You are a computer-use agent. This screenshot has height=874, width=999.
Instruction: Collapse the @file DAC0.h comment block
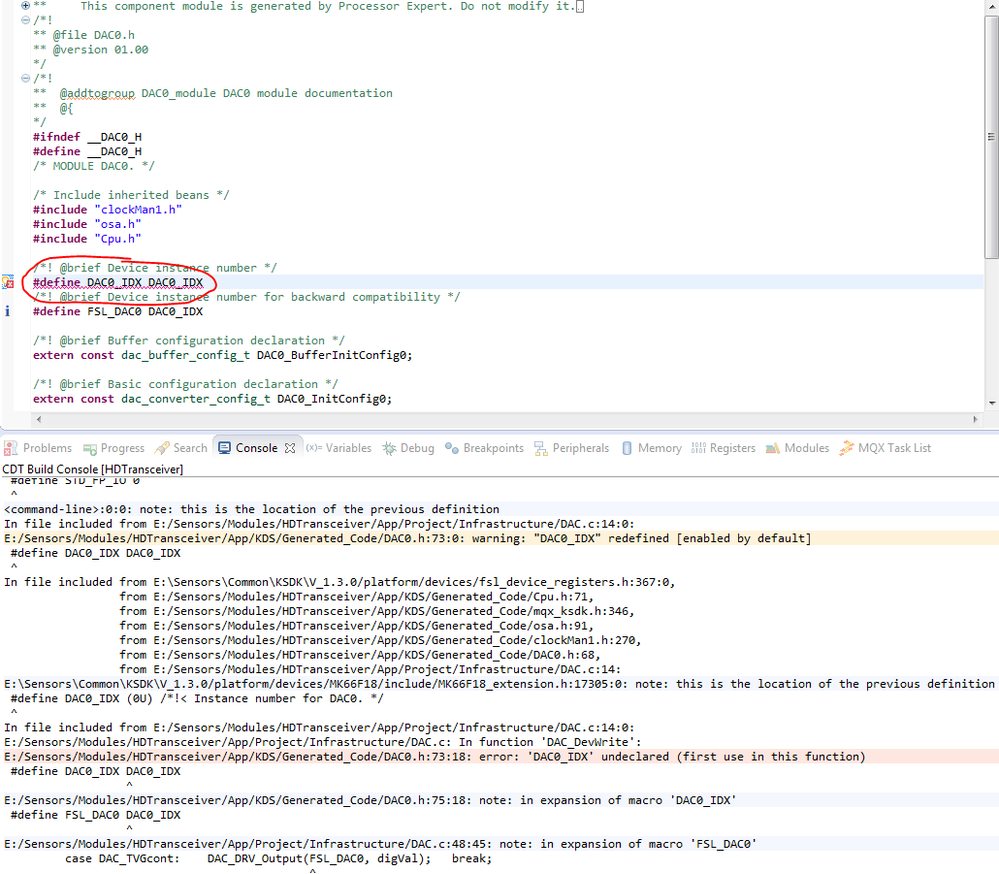tap(25, 20)
